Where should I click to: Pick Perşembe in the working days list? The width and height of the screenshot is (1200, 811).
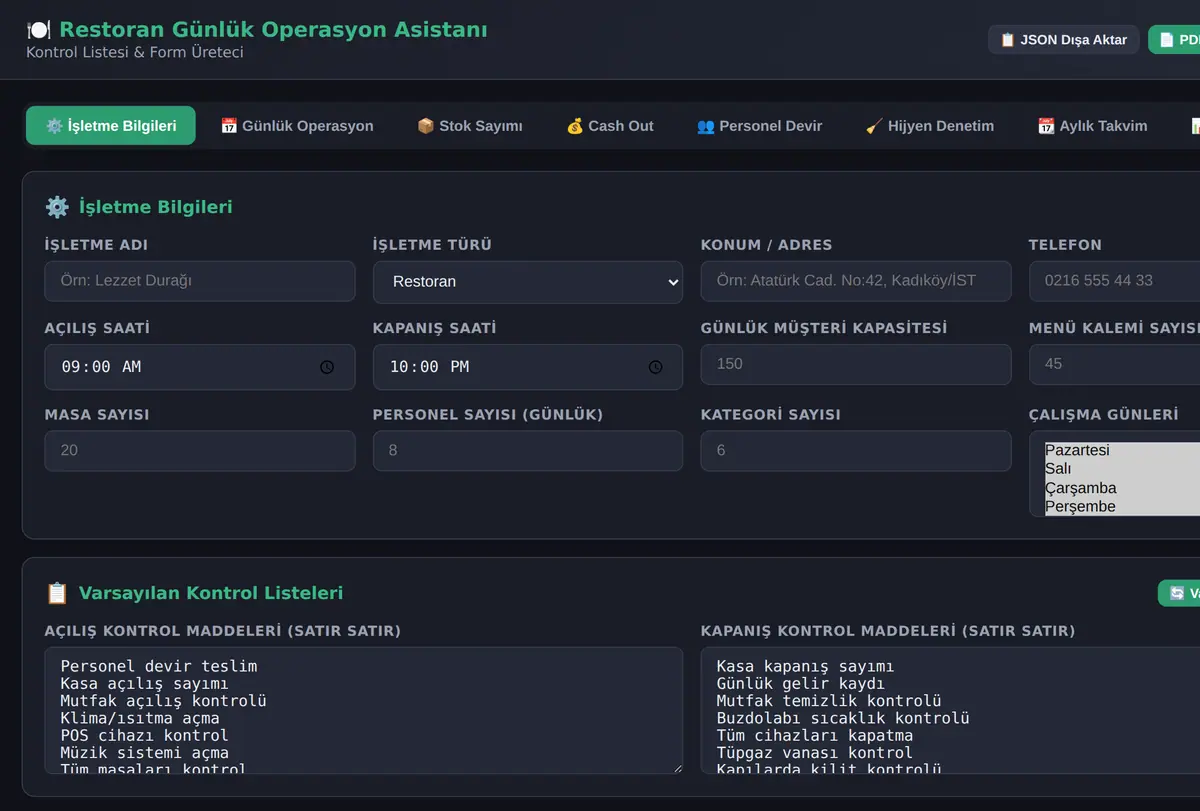(1121, 506)
